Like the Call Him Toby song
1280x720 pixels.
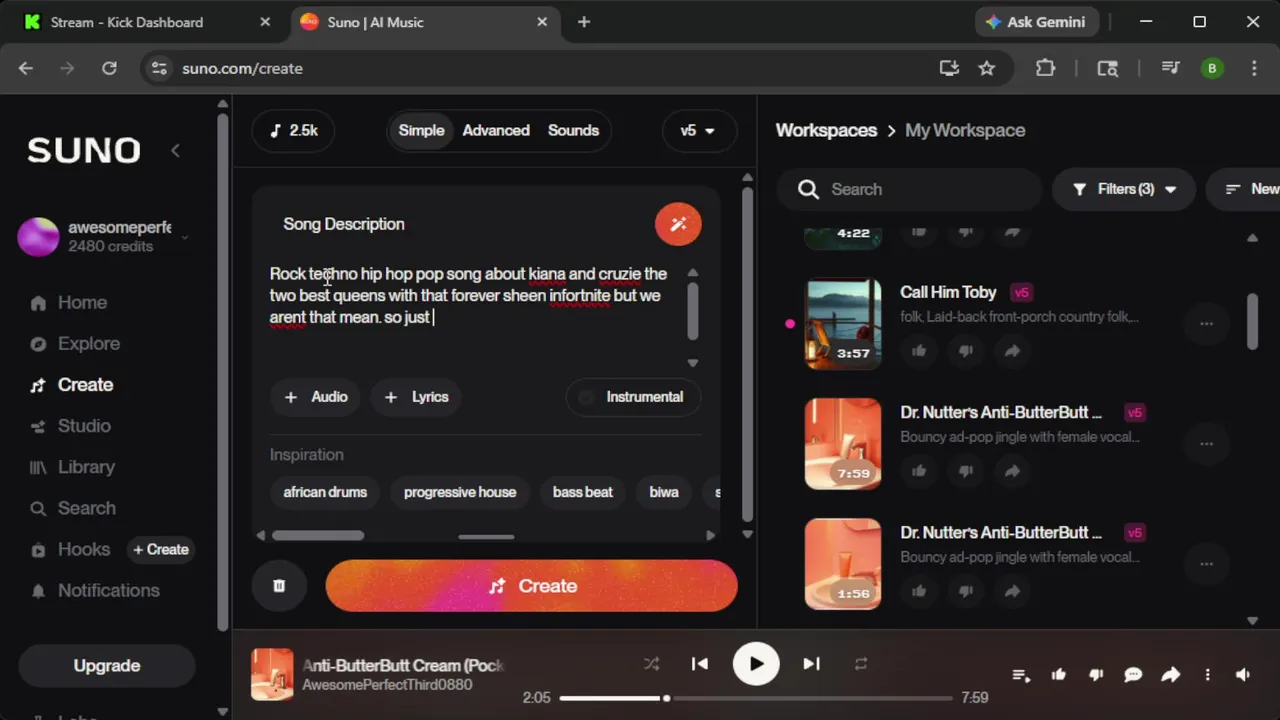pos(919,351)
